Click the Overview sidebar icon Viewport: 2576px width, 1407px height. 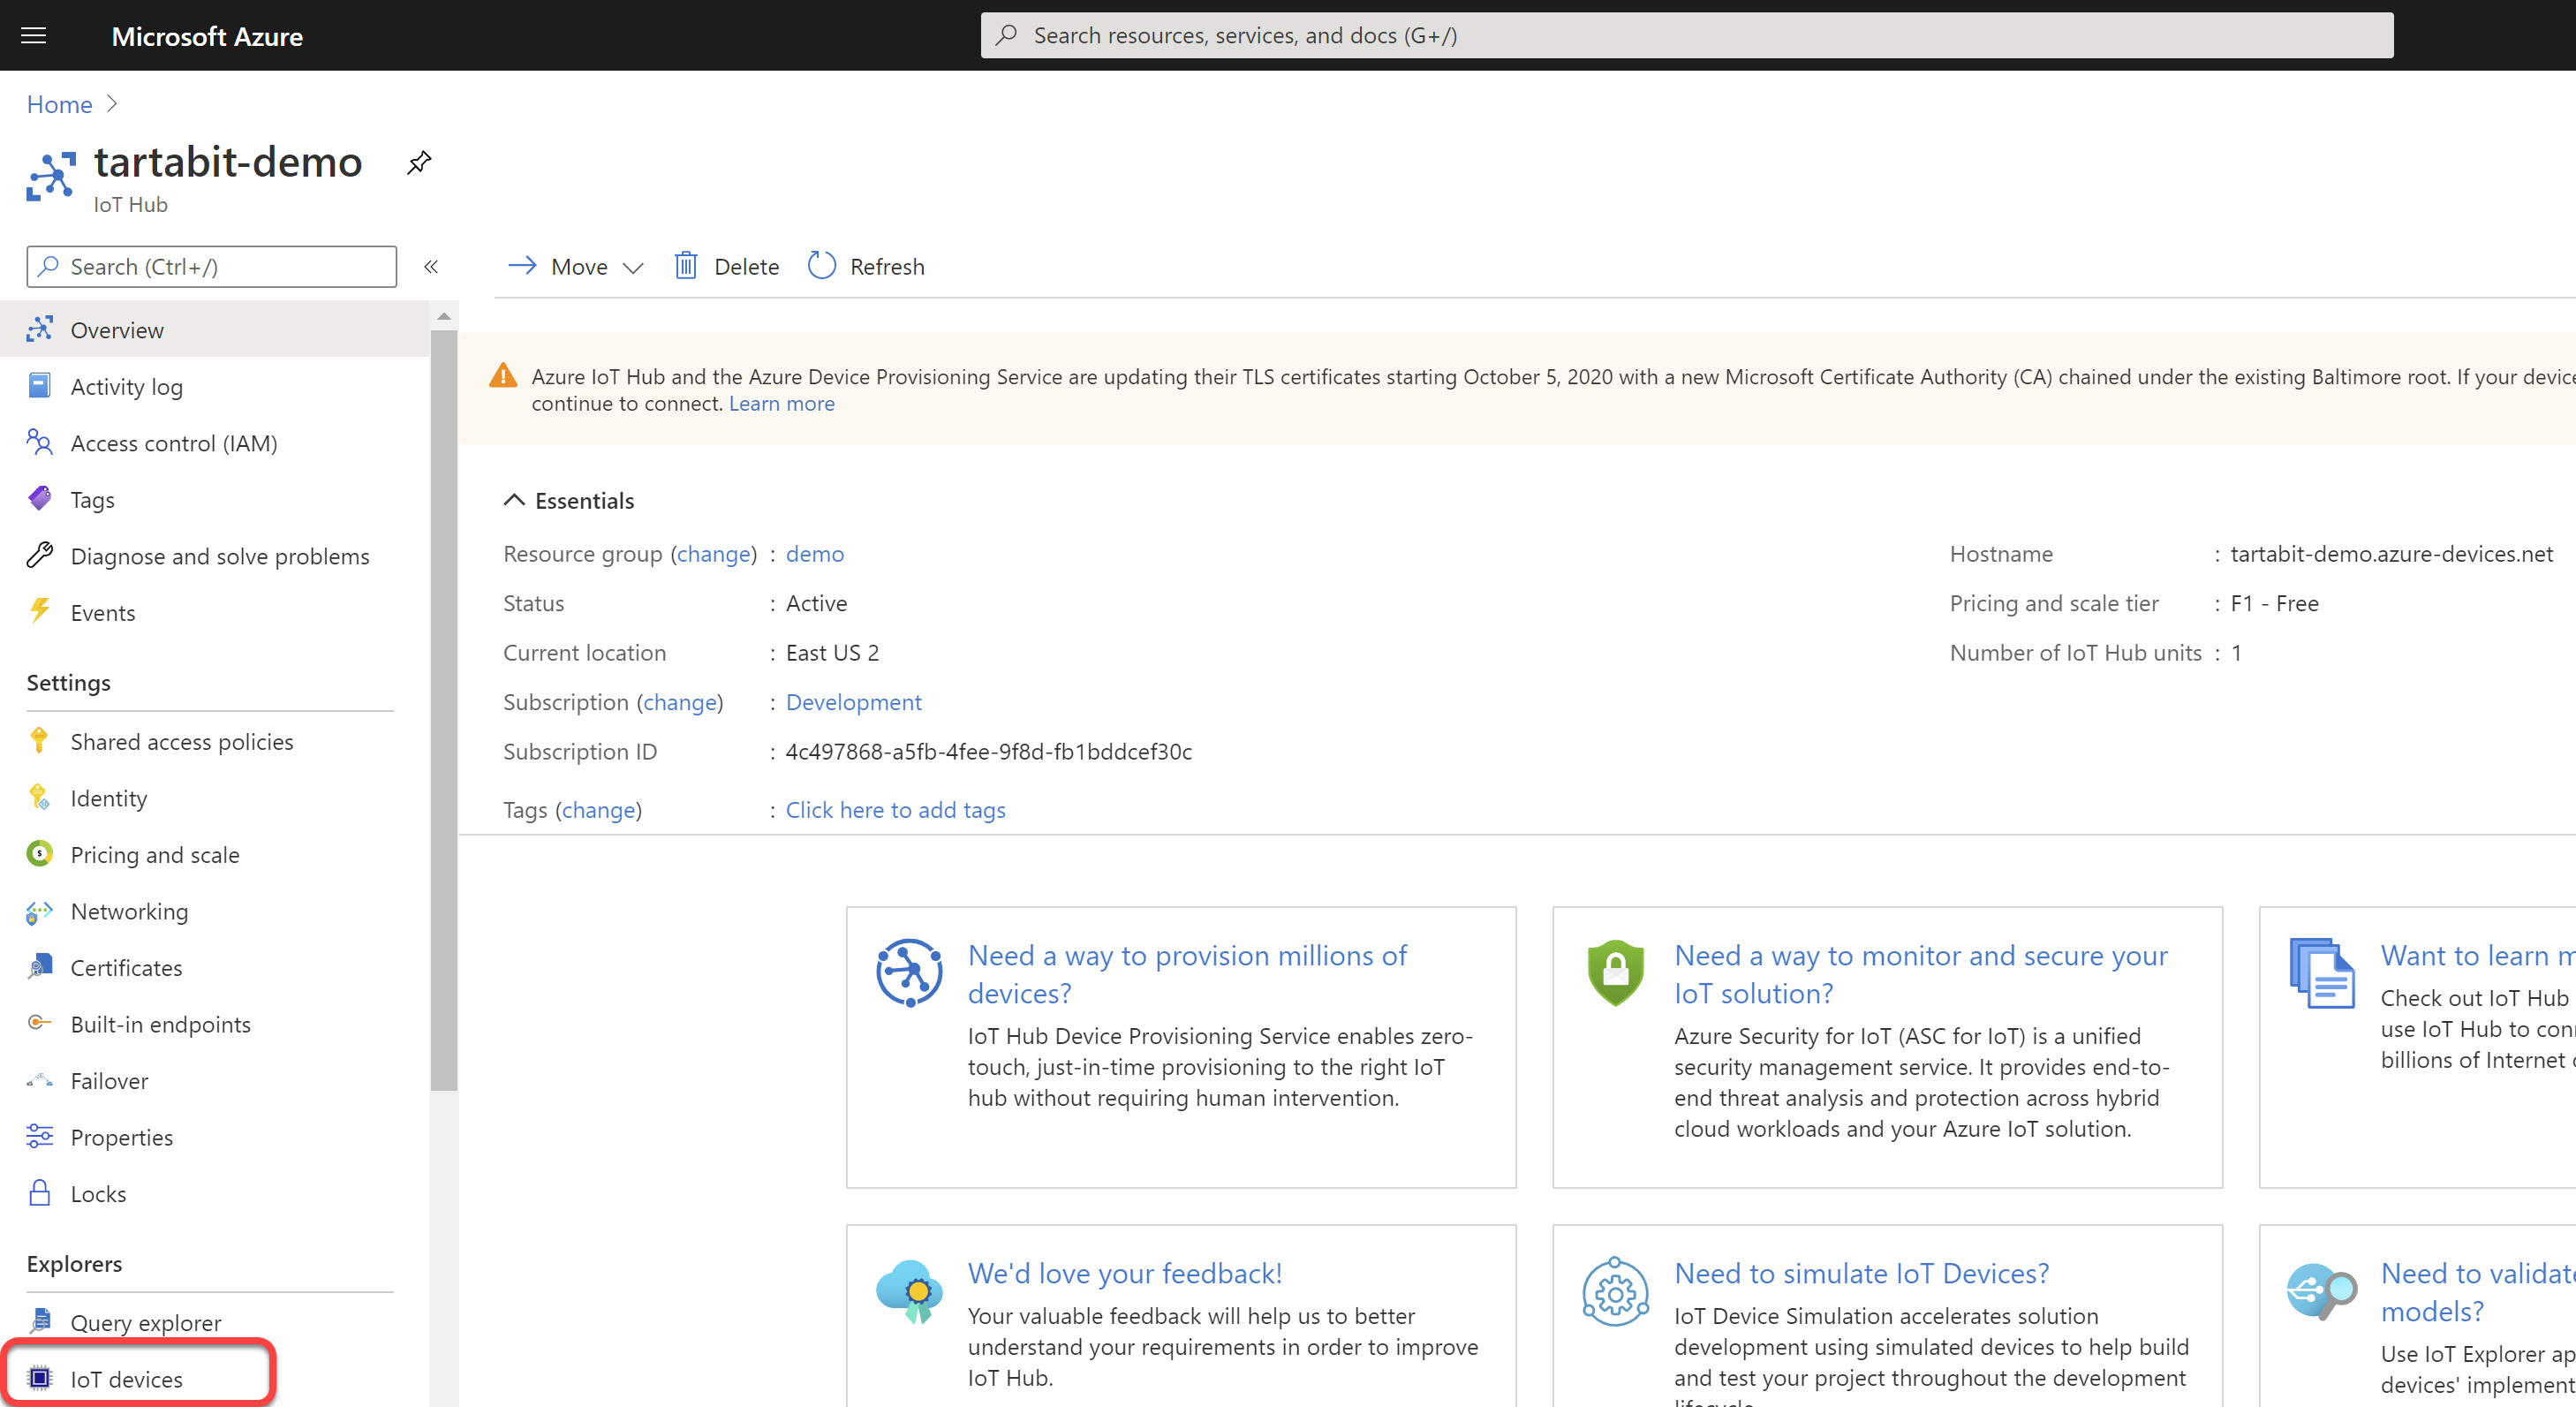39,329
